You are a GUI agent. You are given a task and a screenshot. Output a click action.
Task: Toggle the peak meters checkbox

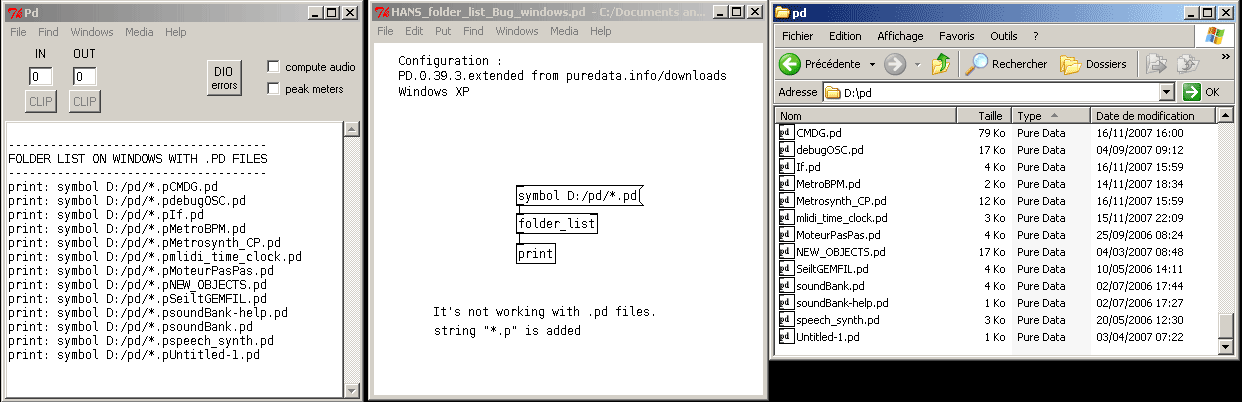tap(273, 89)
